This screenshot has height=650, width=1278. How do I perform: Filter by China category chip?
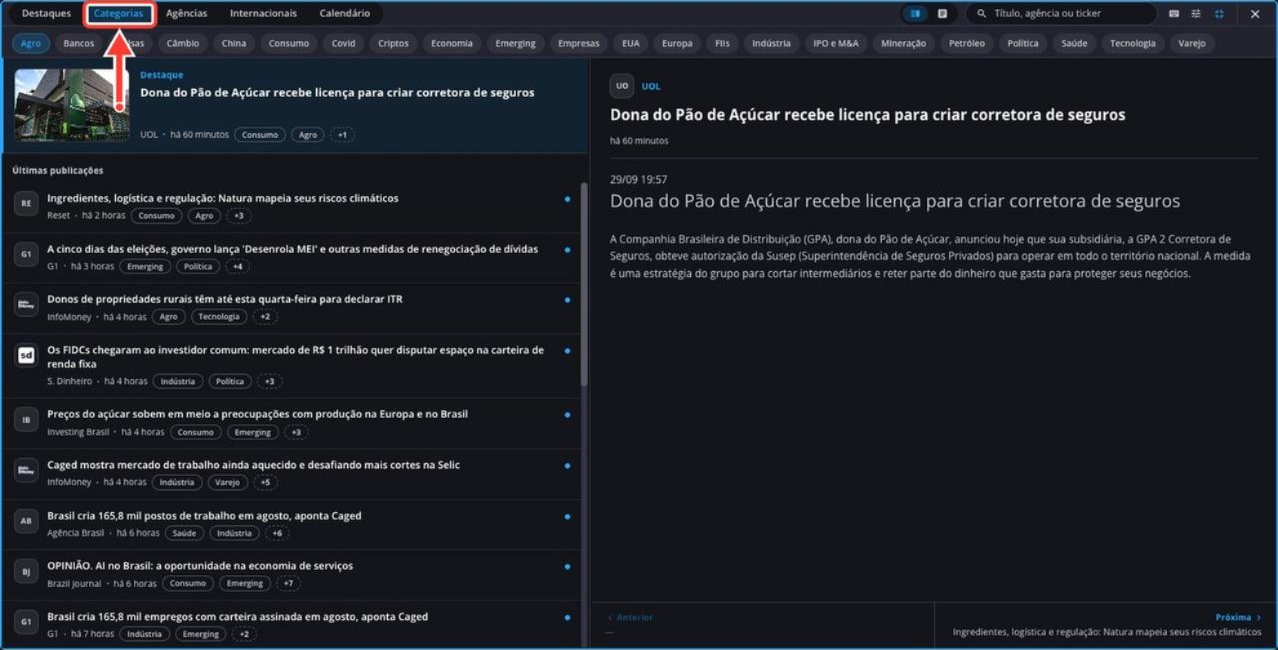tap(234, 43)
